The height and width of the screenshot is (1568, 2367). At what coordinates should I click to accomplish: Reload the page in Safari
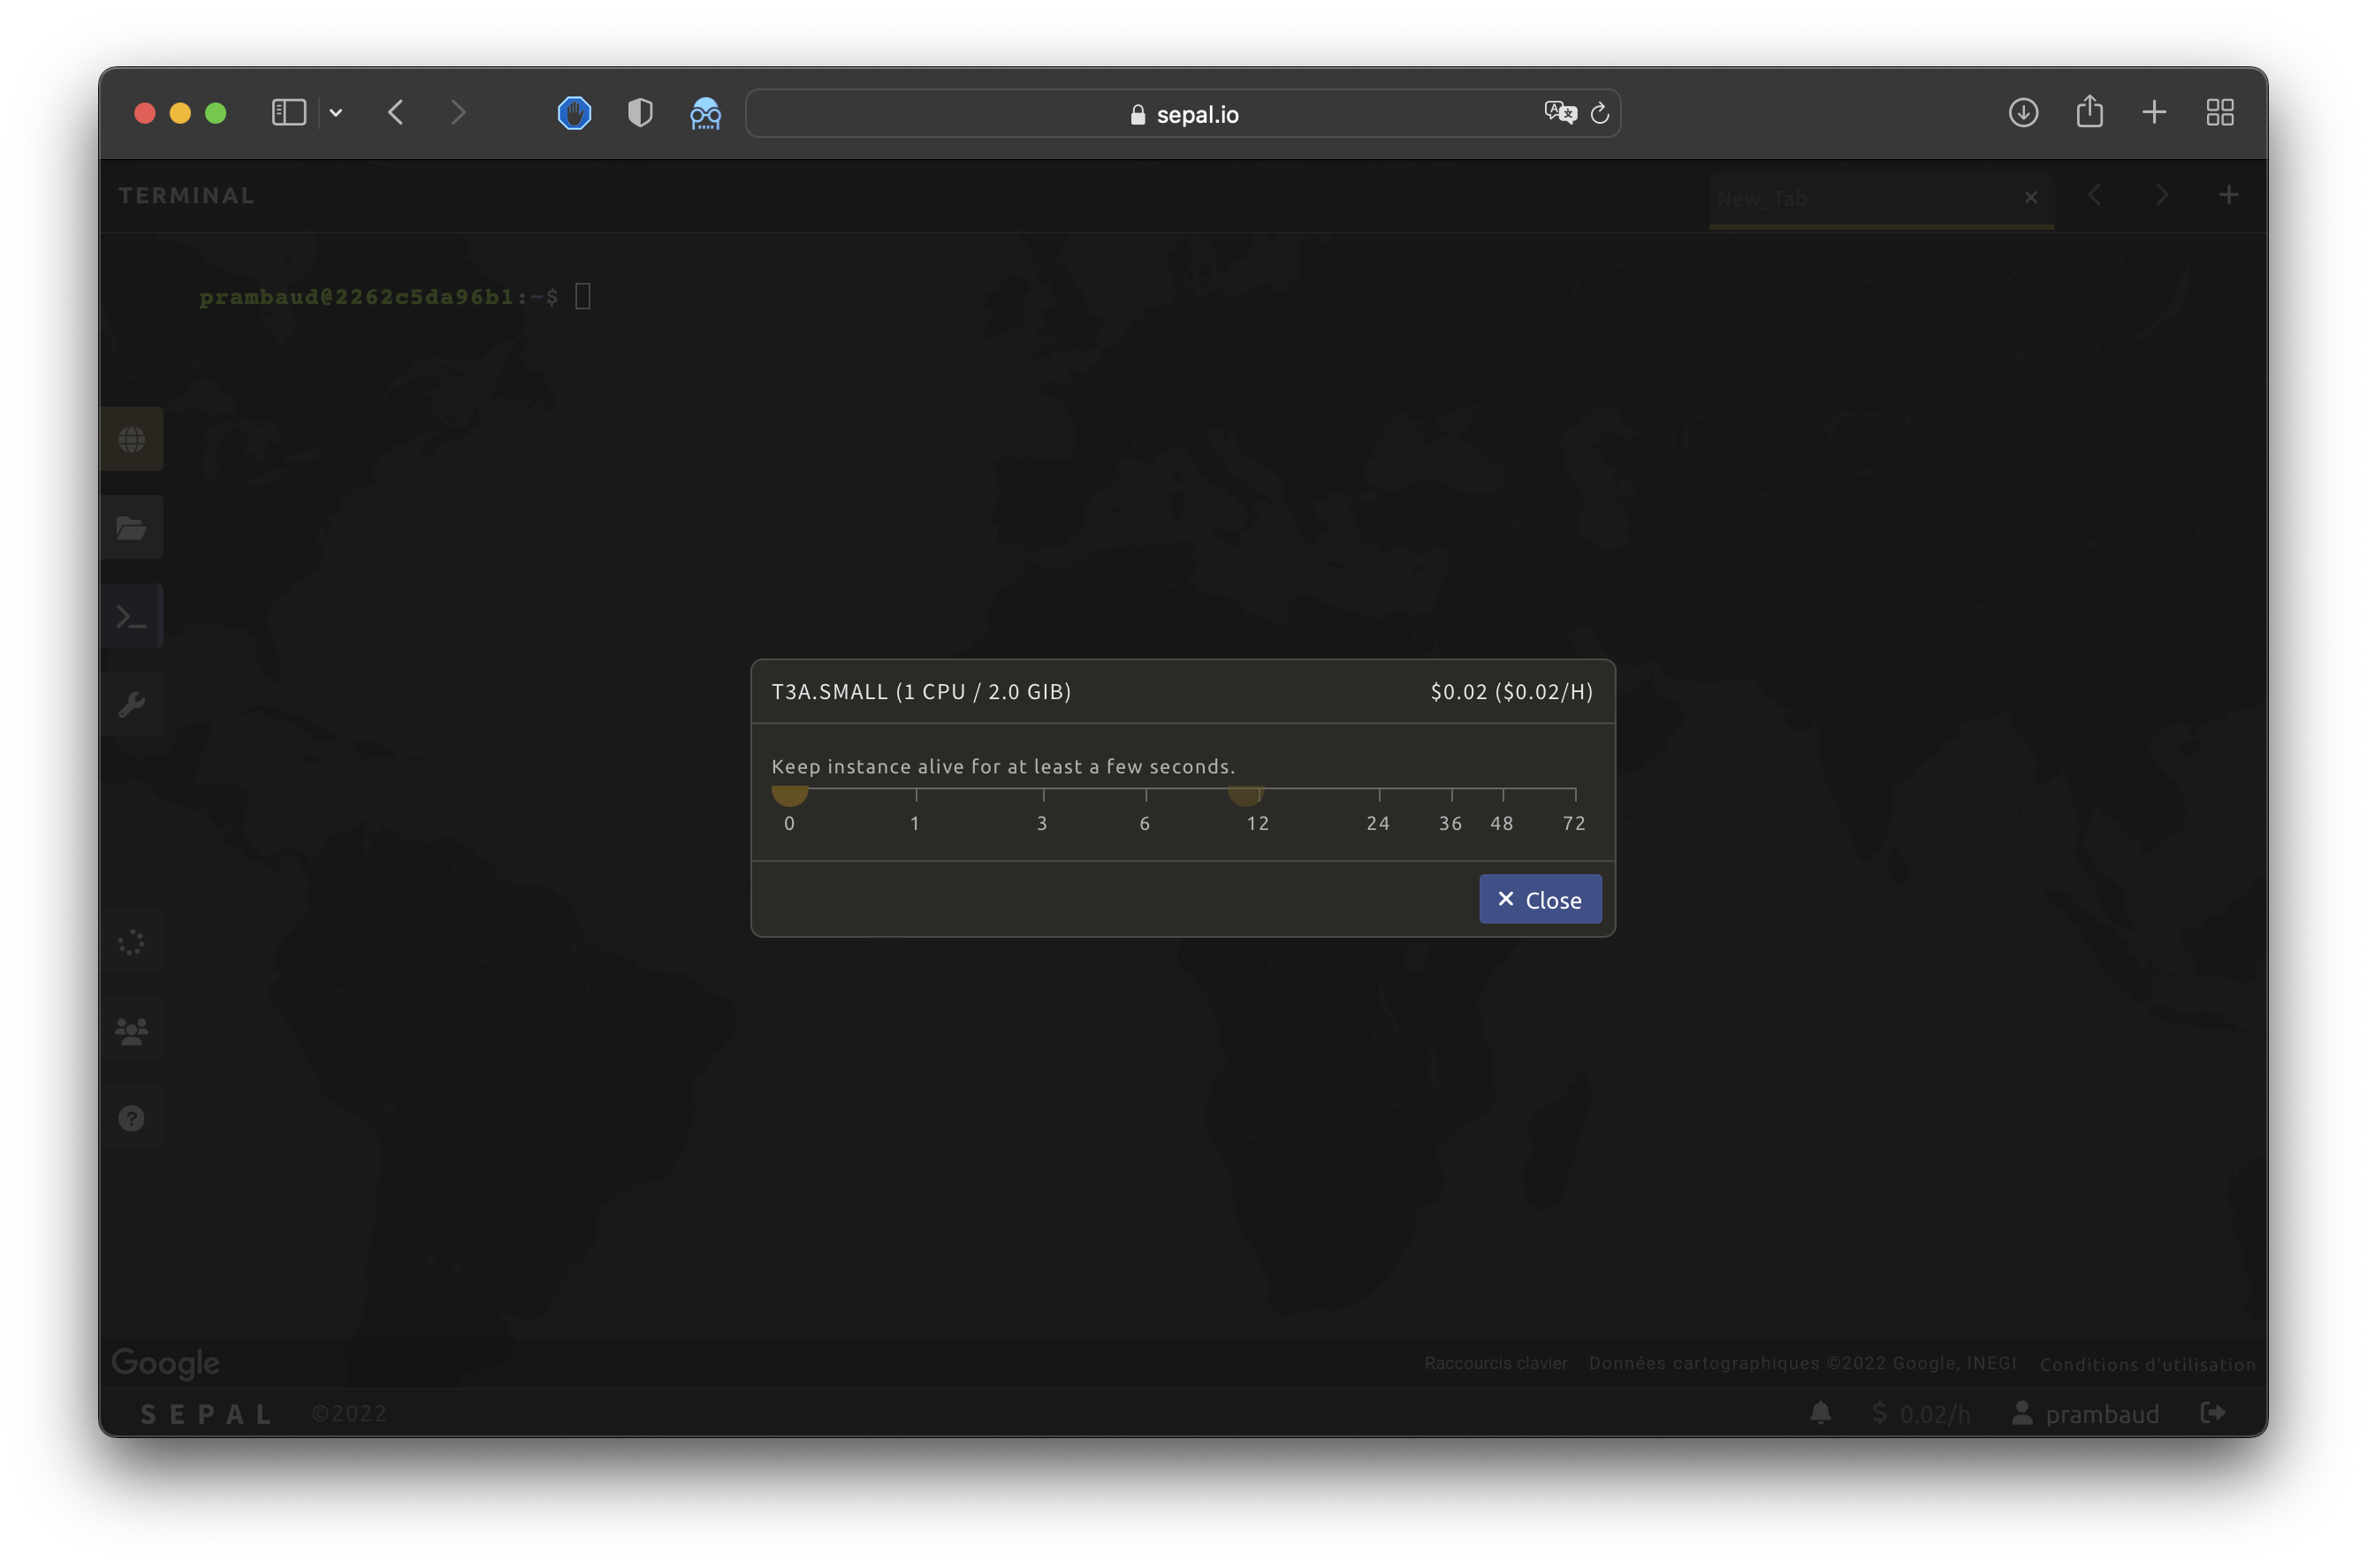click(1599, 113)
